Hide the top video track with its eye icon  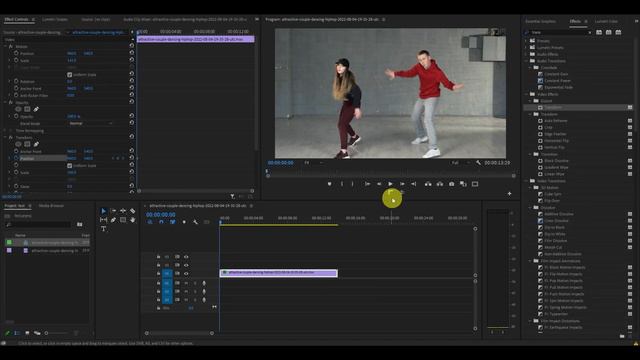click(186, 257)
